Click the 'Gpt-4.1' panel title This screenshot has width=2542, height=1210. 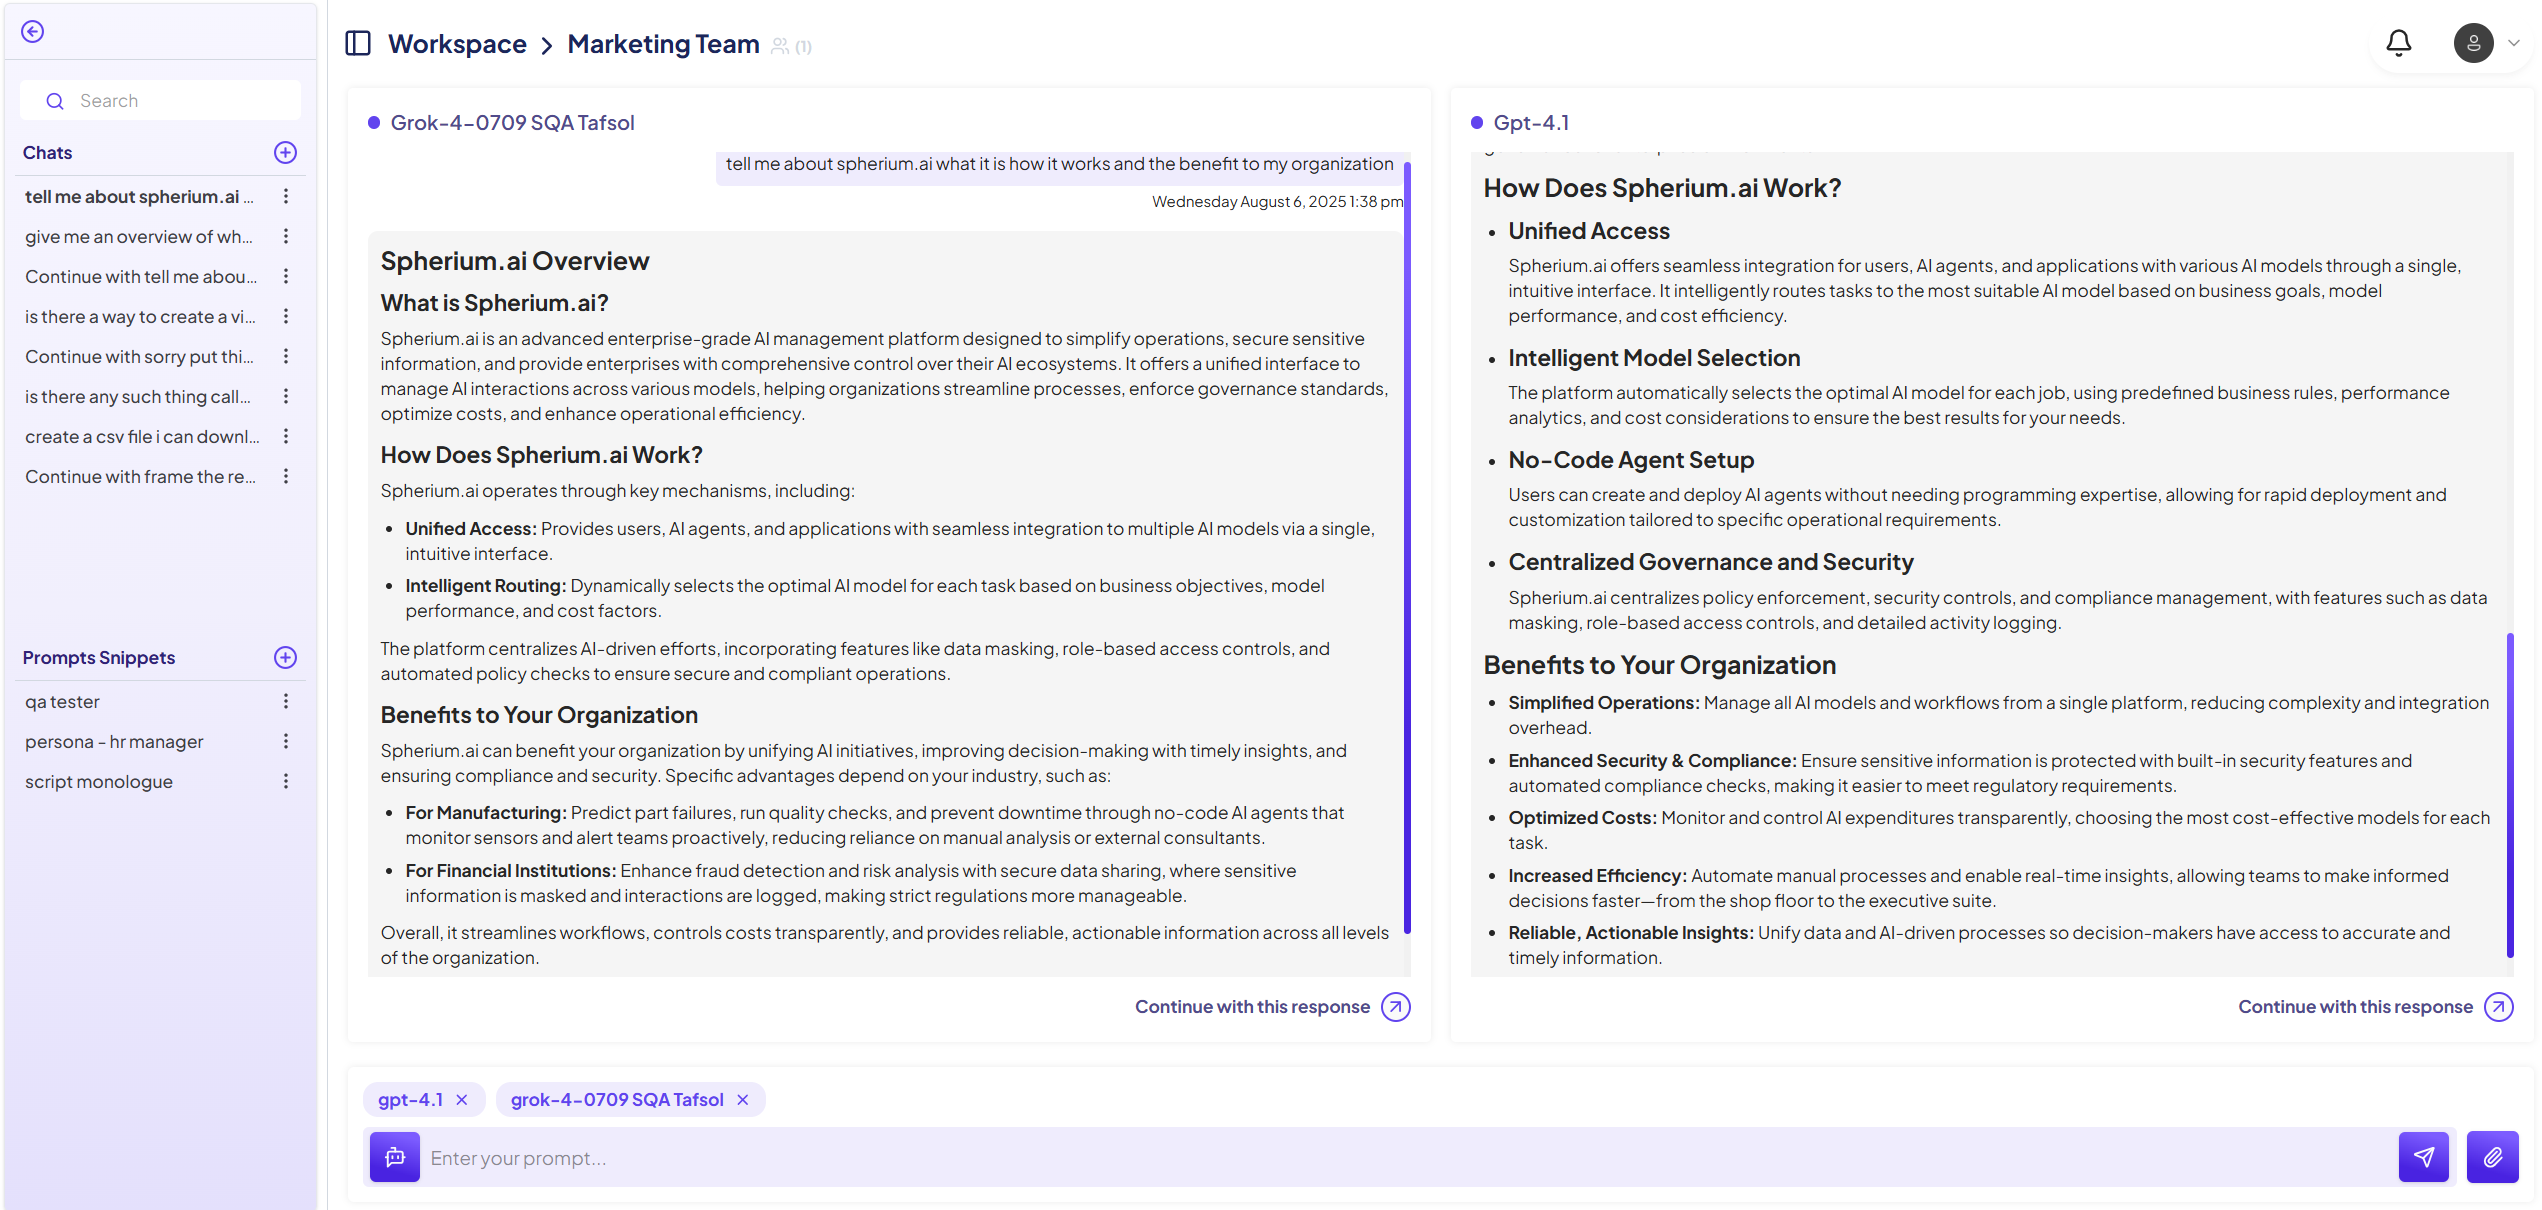(1531, 123)
